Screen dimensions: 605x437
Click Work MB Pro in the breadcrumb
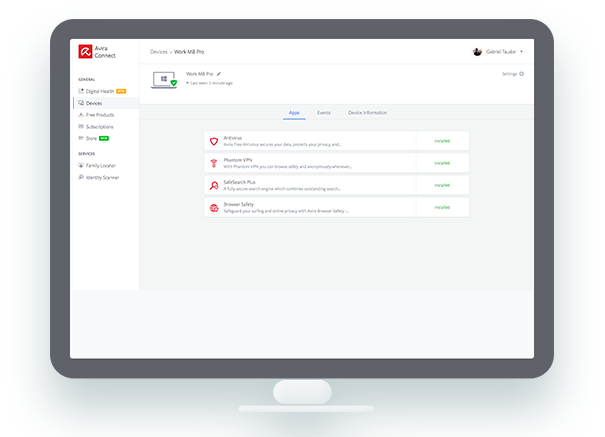(189, 52)
